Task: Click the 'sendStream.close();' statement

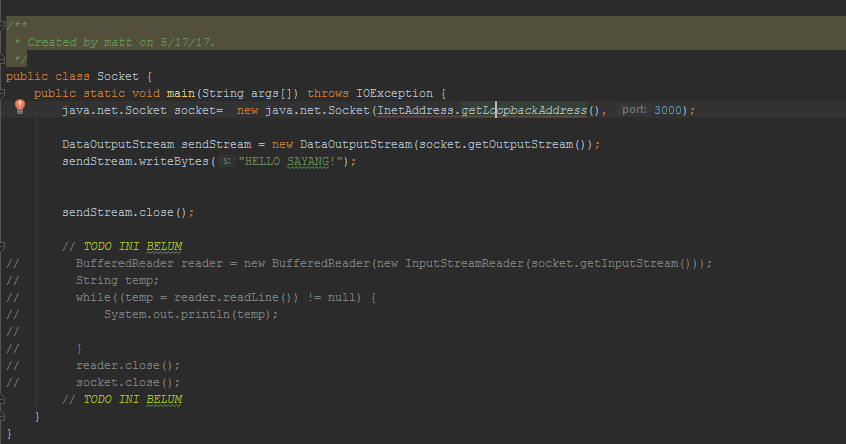Action: [x=128, y=213]
